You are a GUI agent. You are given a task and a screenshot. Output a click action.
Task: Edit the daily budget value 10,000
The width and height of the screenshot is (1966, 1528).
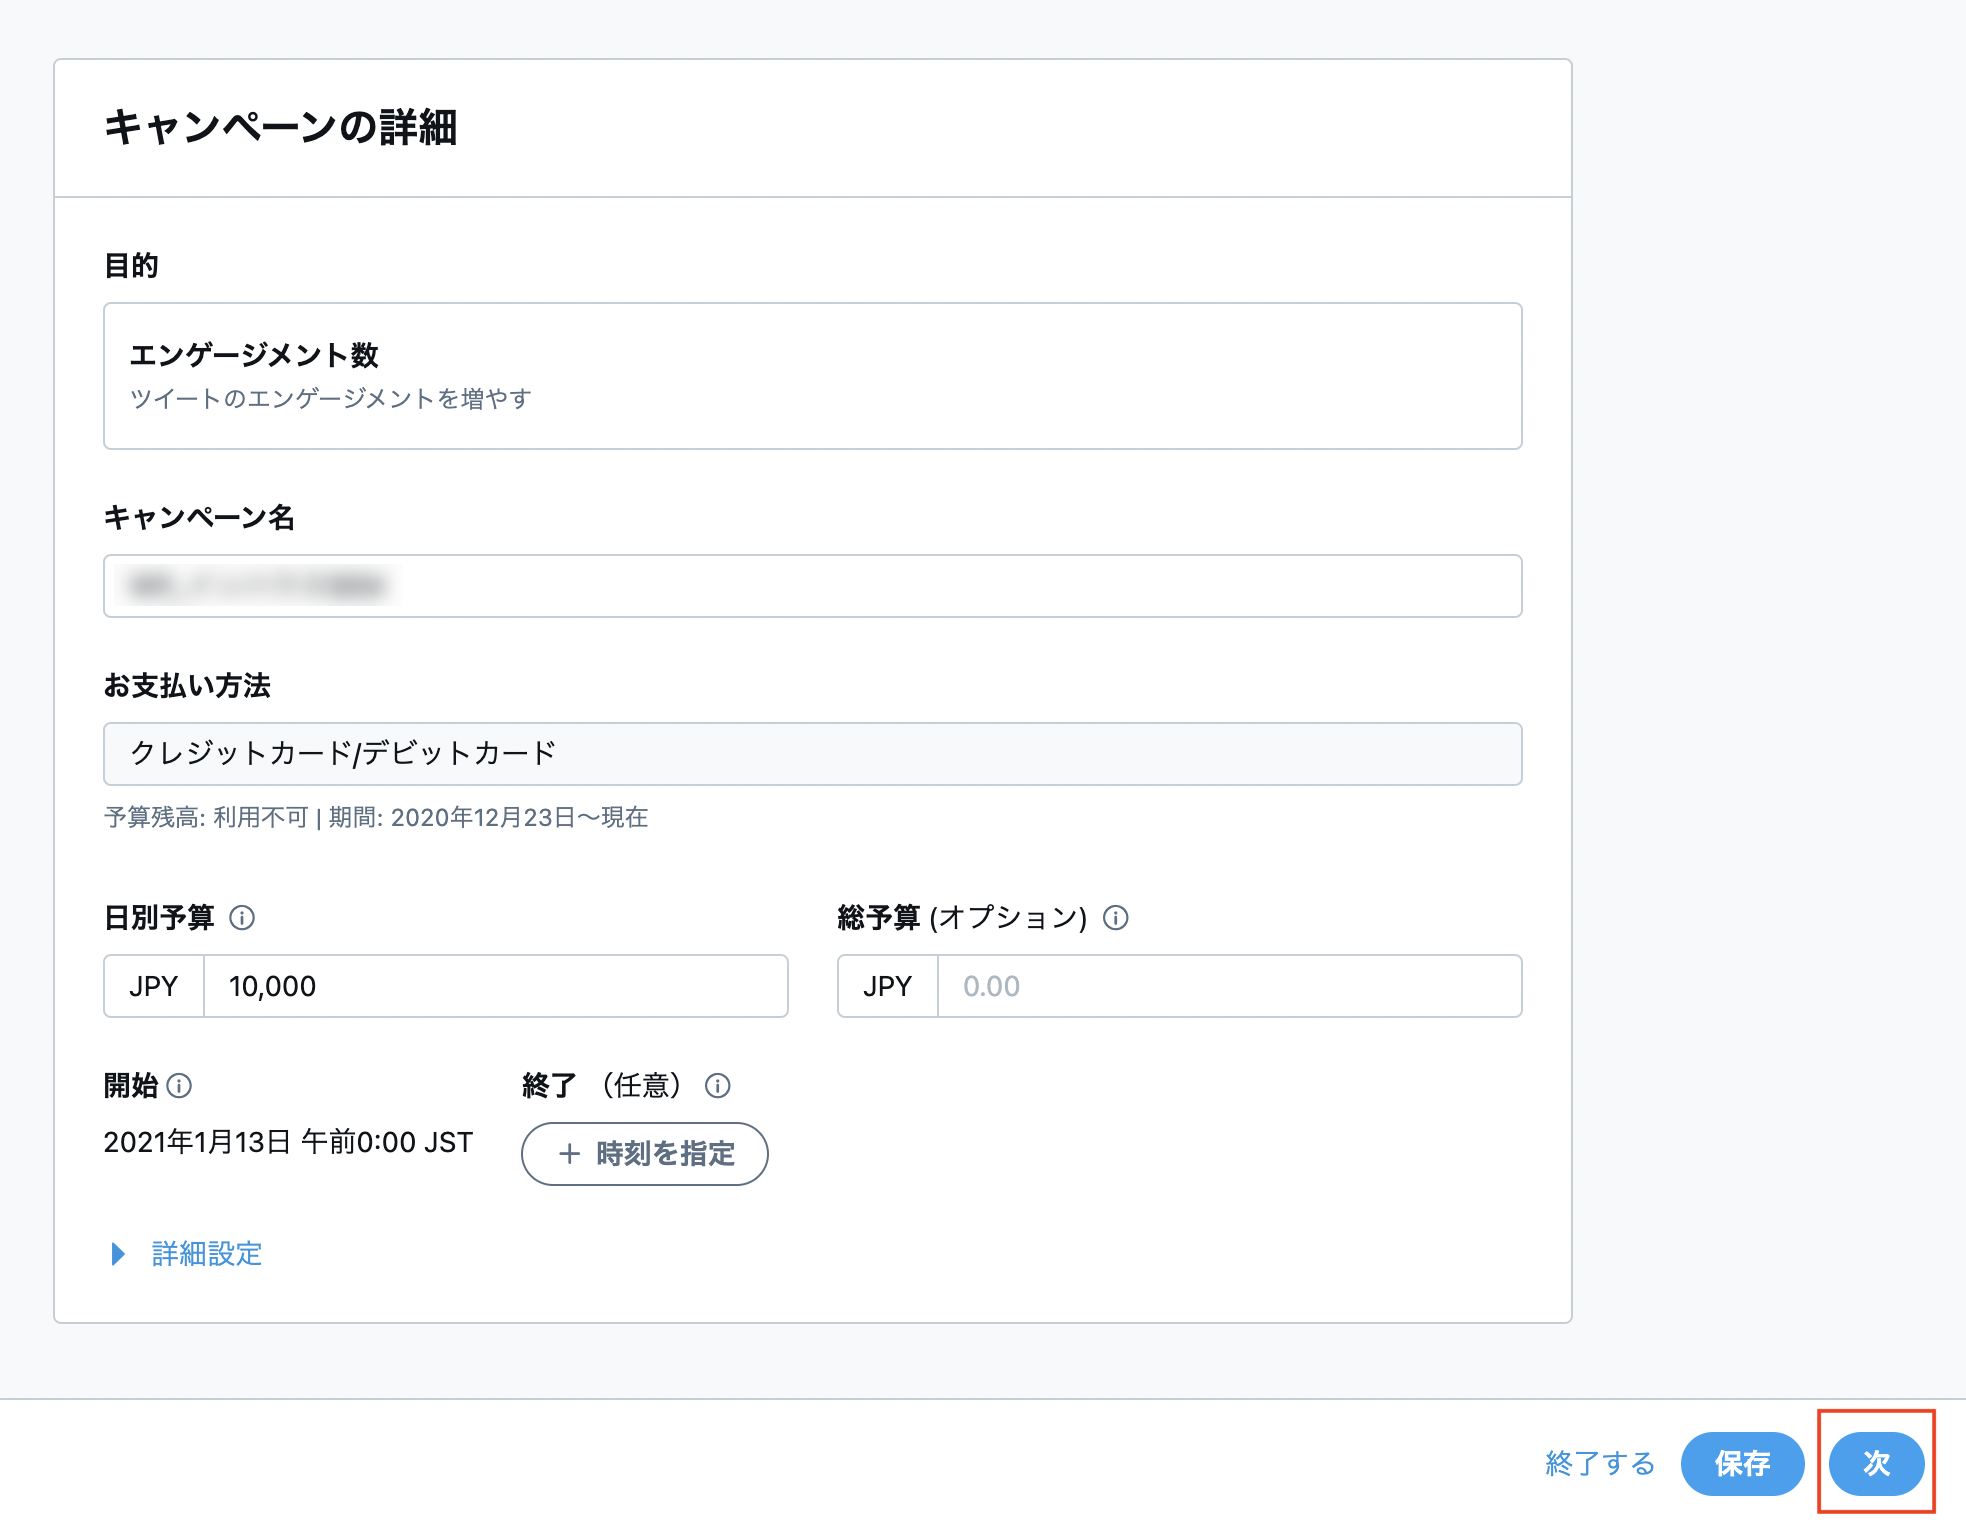tap(495, 986)
